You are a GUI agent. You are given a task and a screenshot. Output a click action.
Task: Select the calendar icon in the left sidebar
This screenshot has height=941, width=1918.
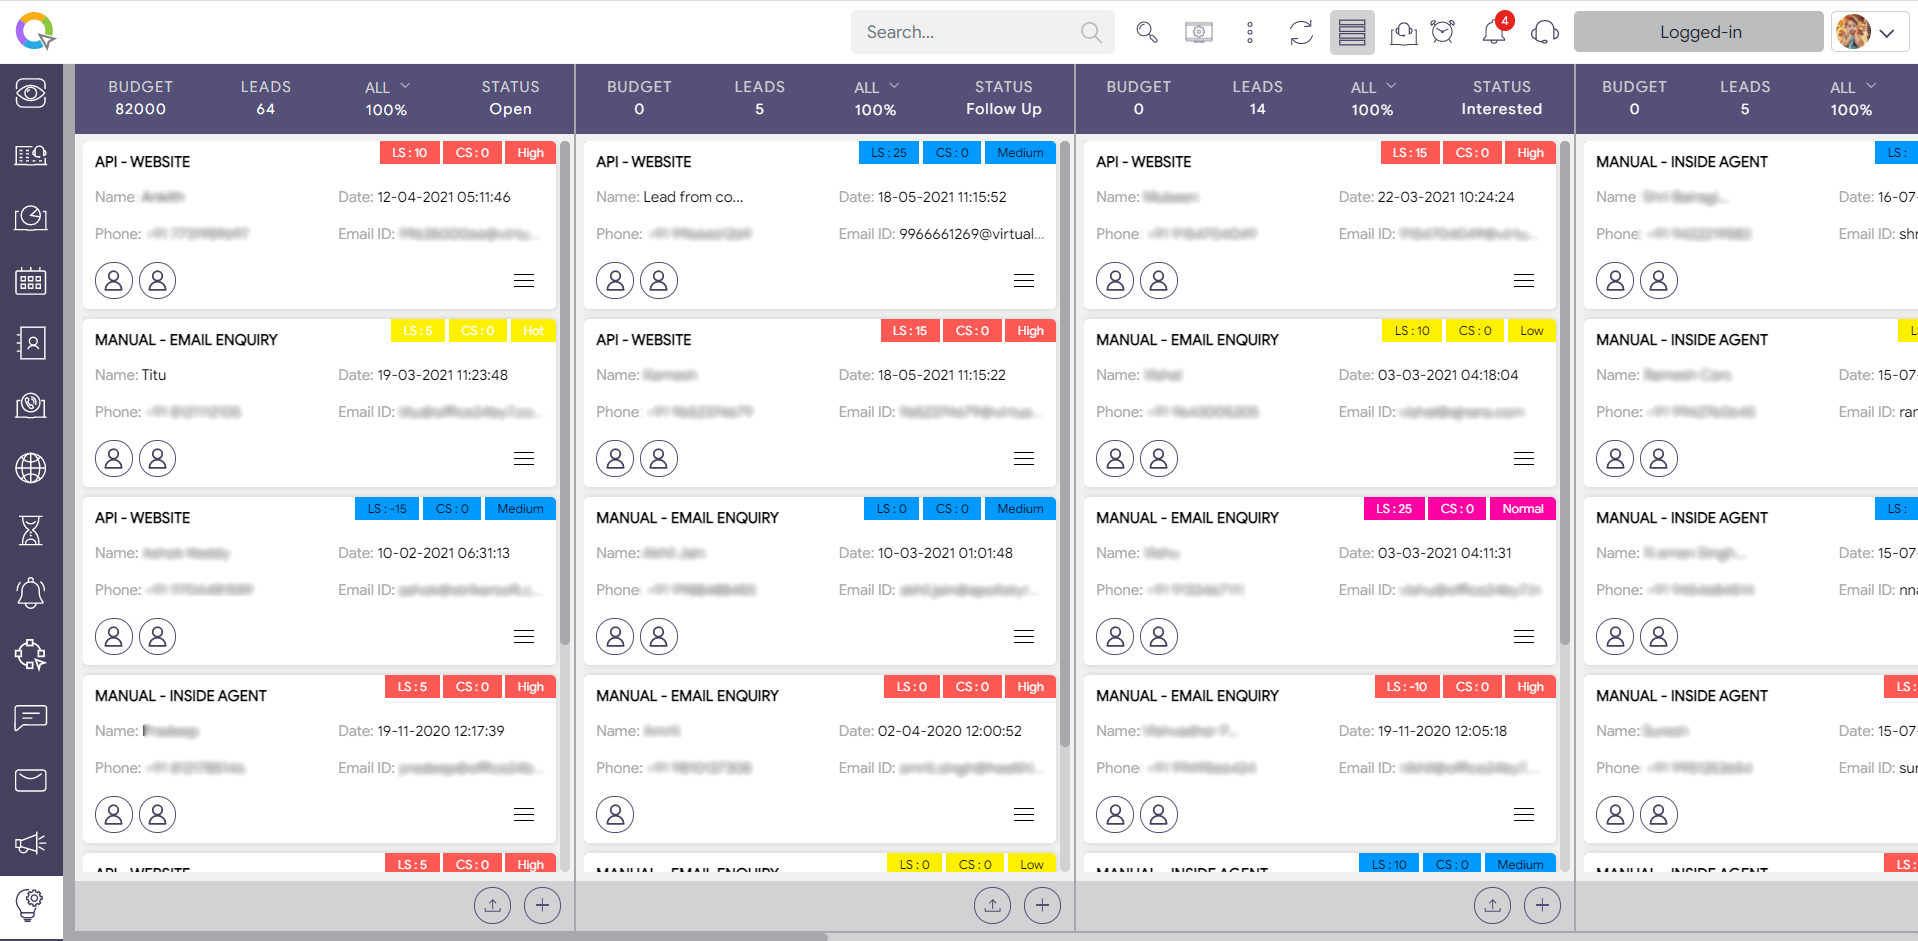pyautogui.click(x=30, y=281)
